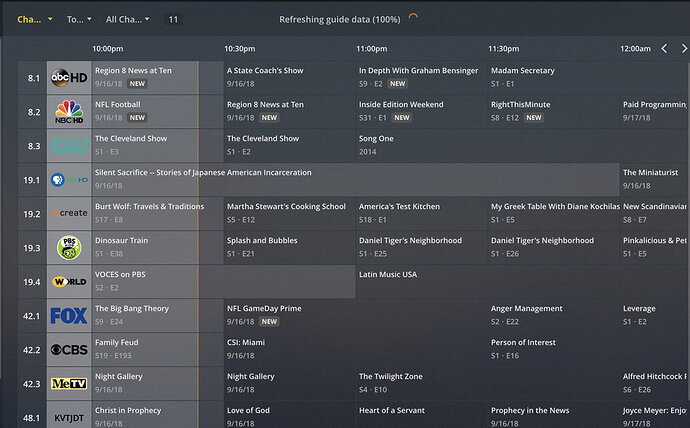Select The Twilight Zone S4 E10
Viewport: 690px width, 428px height.
point(488,384)
